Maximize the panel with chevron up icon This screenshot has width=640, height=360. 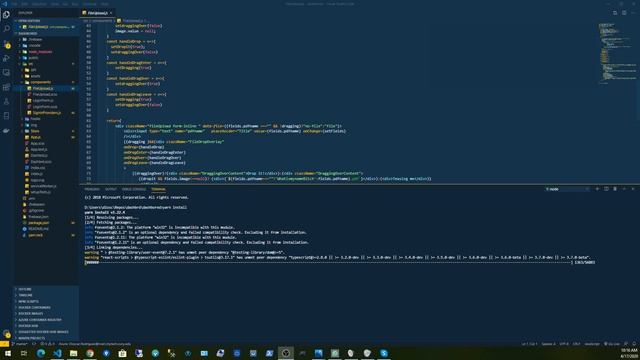[x=624, y=189]
